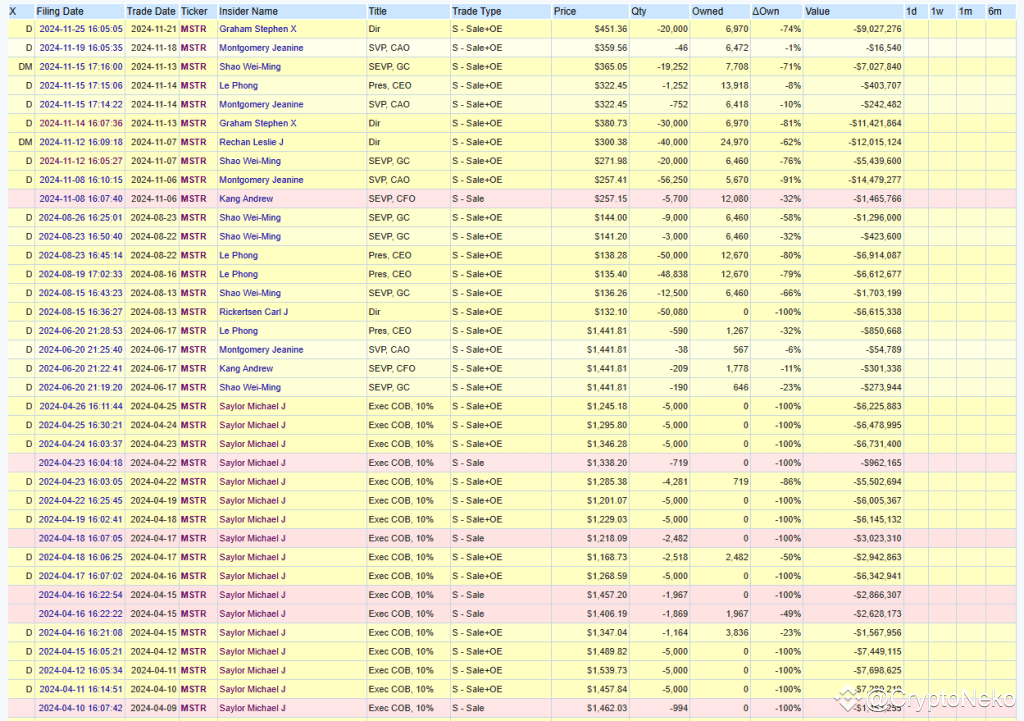Open Saylor Michael J in the $1,338.20 price row
Image resolution: width=1024 pixels, height=721 pixels.
pyautogui.click(x=253, y=462)
